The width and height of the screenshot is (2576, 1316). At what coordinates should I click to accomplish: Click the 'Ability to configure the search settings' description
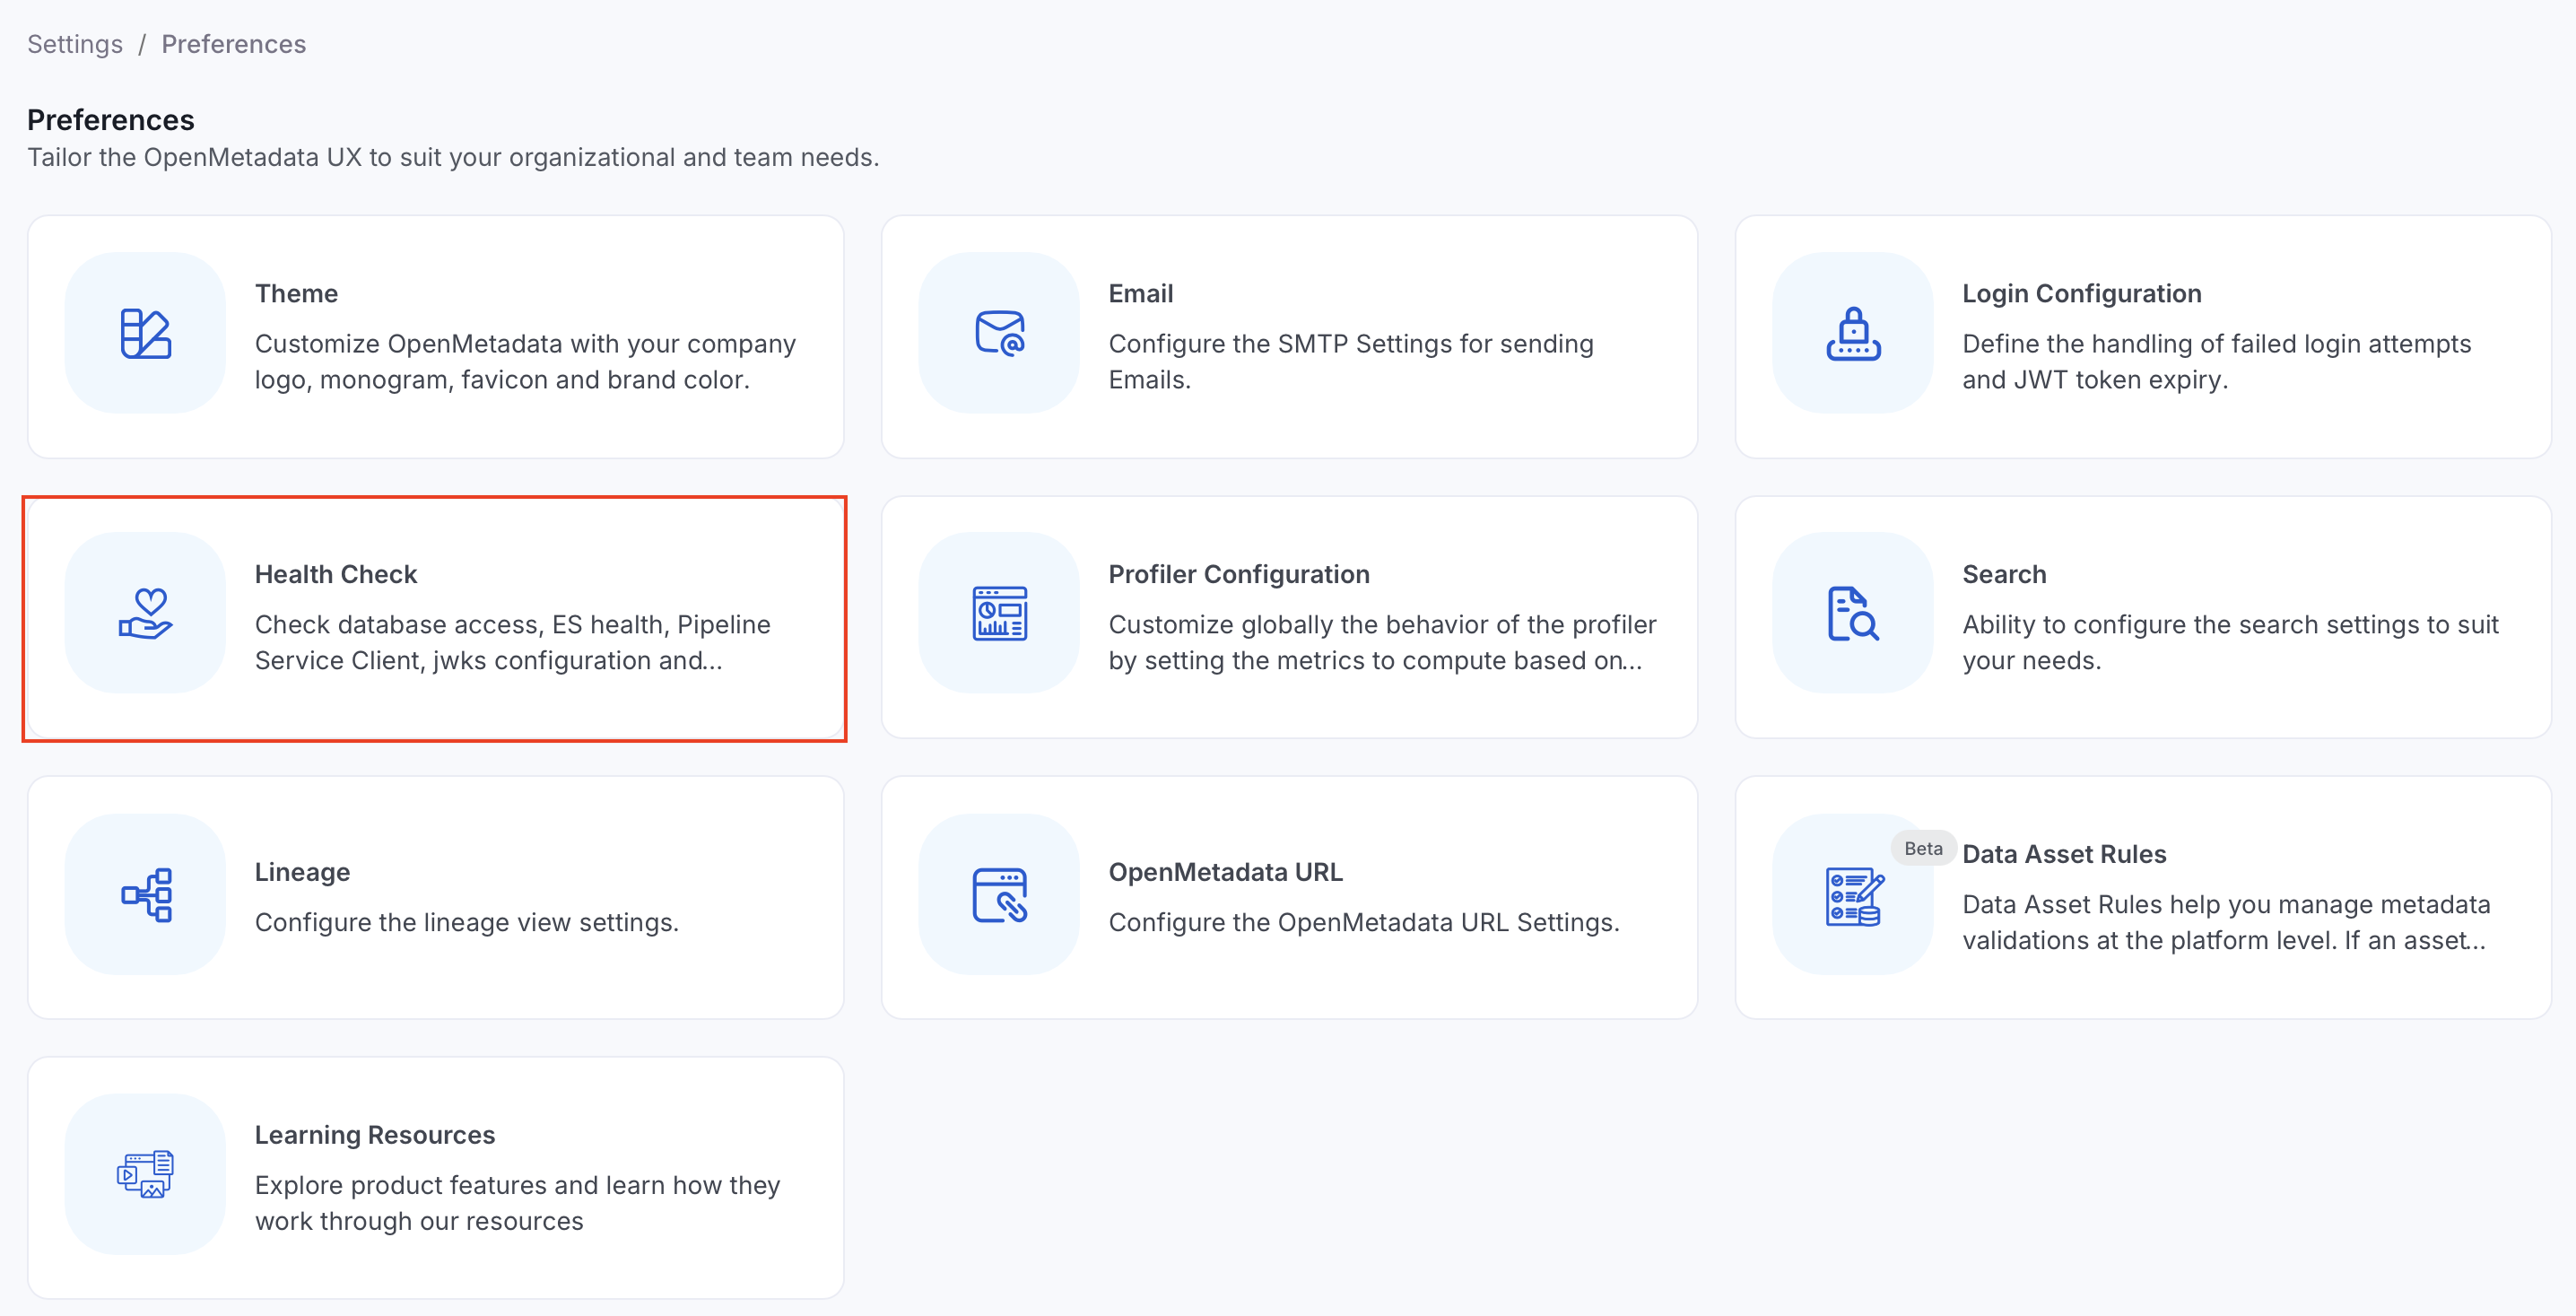2231,643
